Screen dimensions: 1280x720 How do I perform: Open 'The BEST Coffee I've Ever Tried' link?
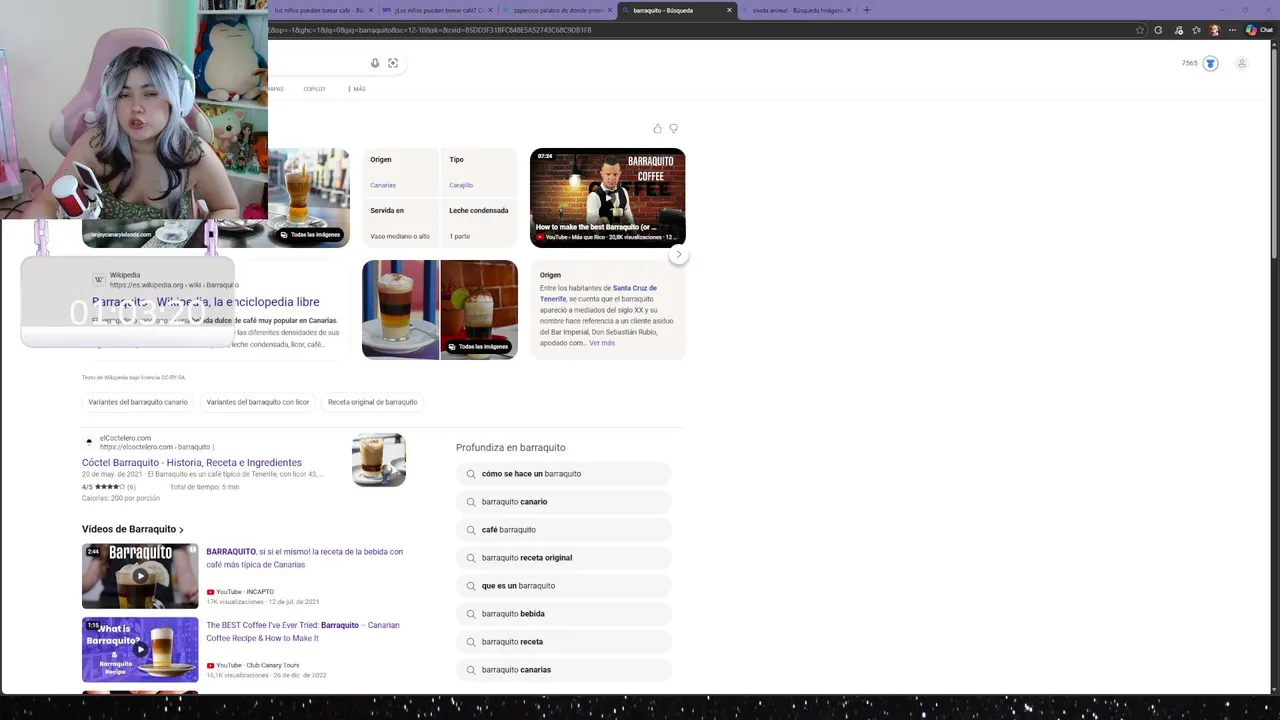(x=303, y=631)
